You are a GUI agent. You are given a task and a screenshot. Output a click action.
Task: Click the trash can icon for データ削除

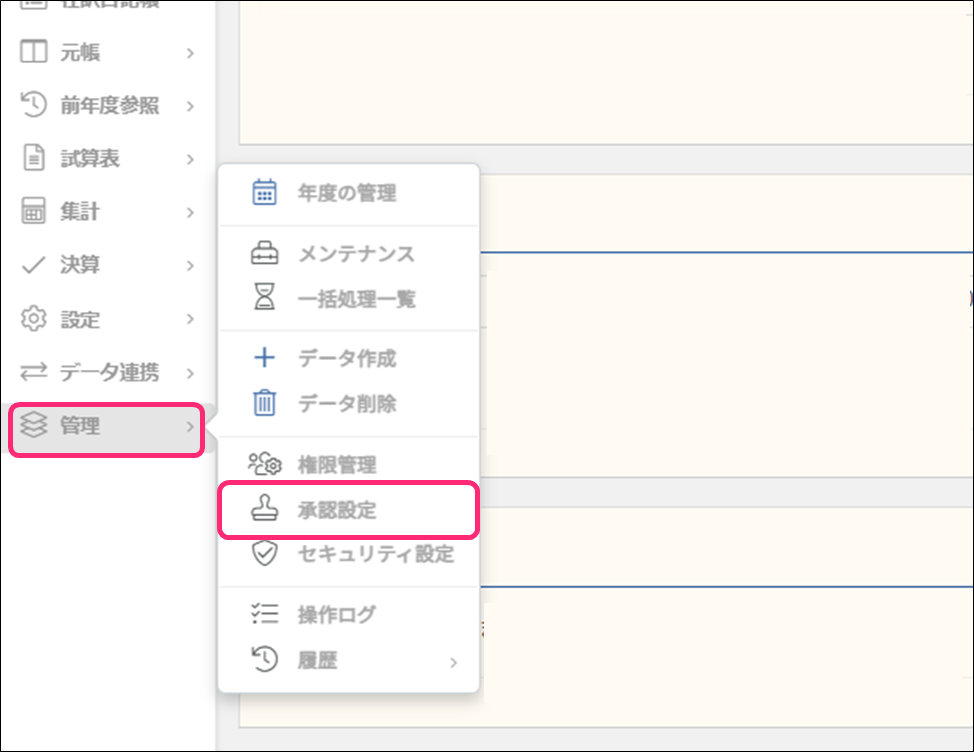coord(264,404)
